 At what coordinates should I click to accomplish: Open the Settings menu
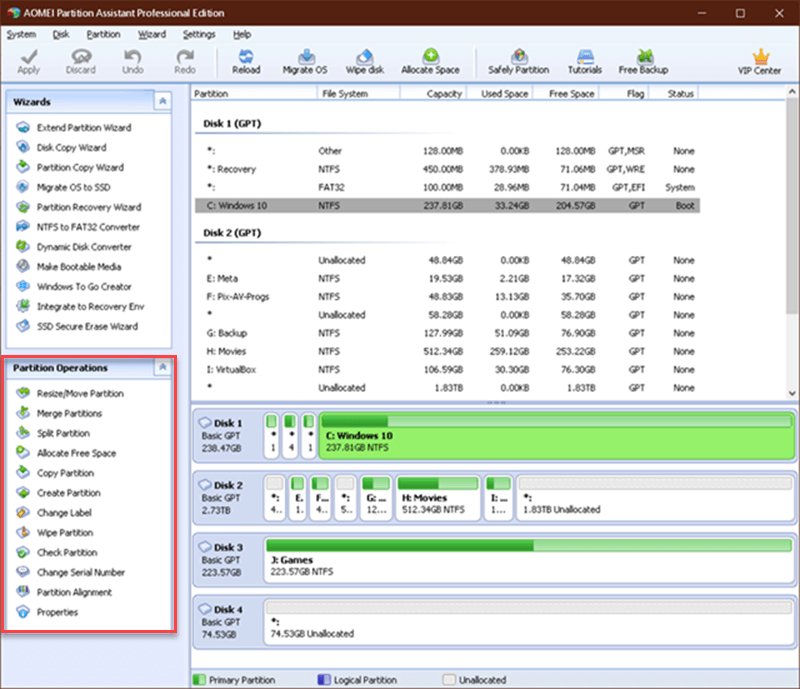pos(199,34)
